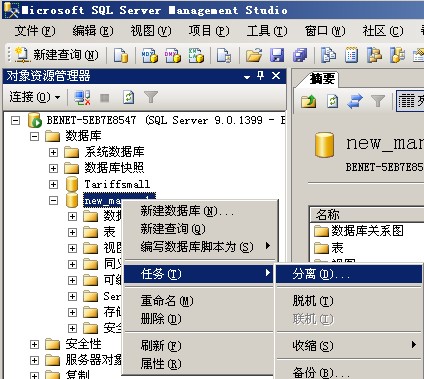Viewport: 424px width, 379px height.
Task: Expand the 数据库快照 folder
Action: [53, 168]
